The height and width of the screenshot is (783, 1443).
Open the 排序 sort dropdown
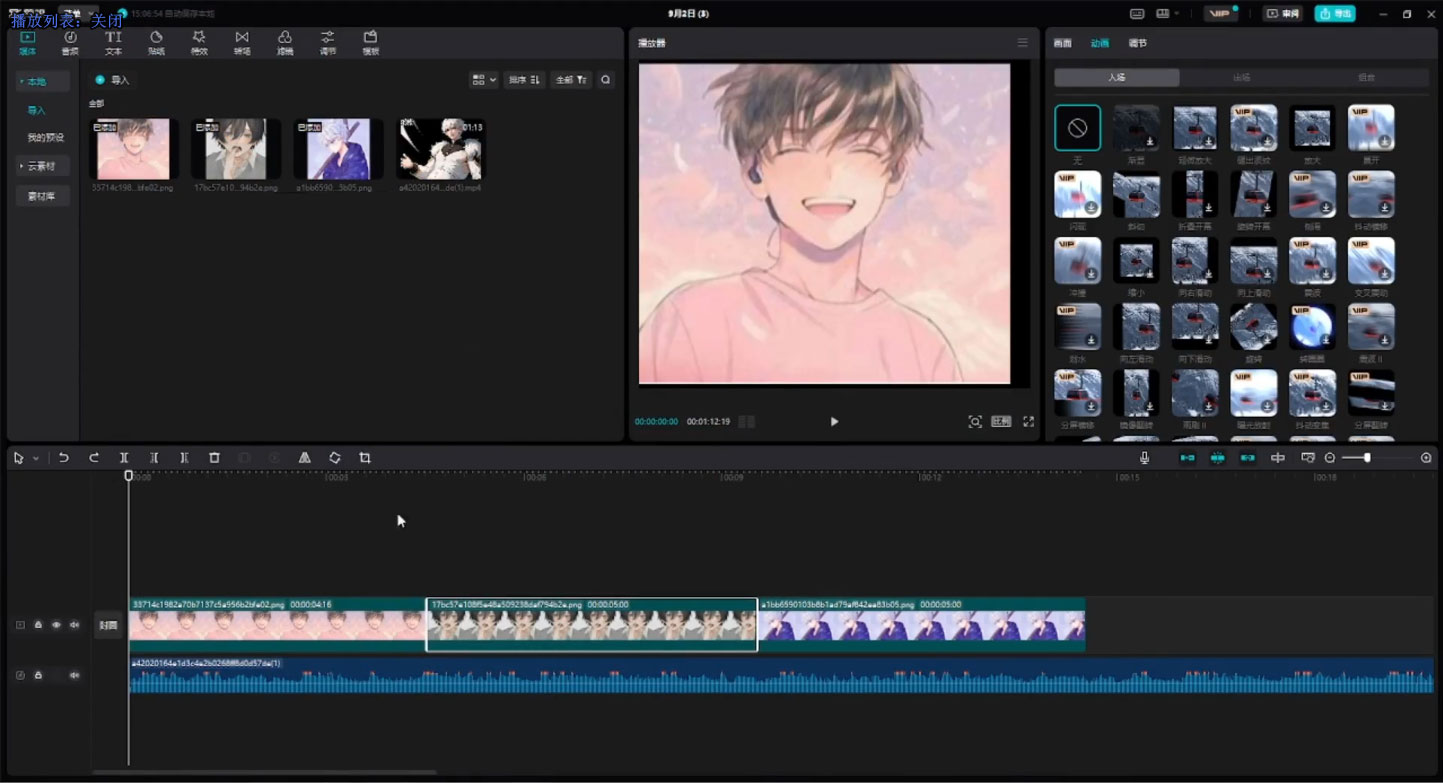coord(524,80)
